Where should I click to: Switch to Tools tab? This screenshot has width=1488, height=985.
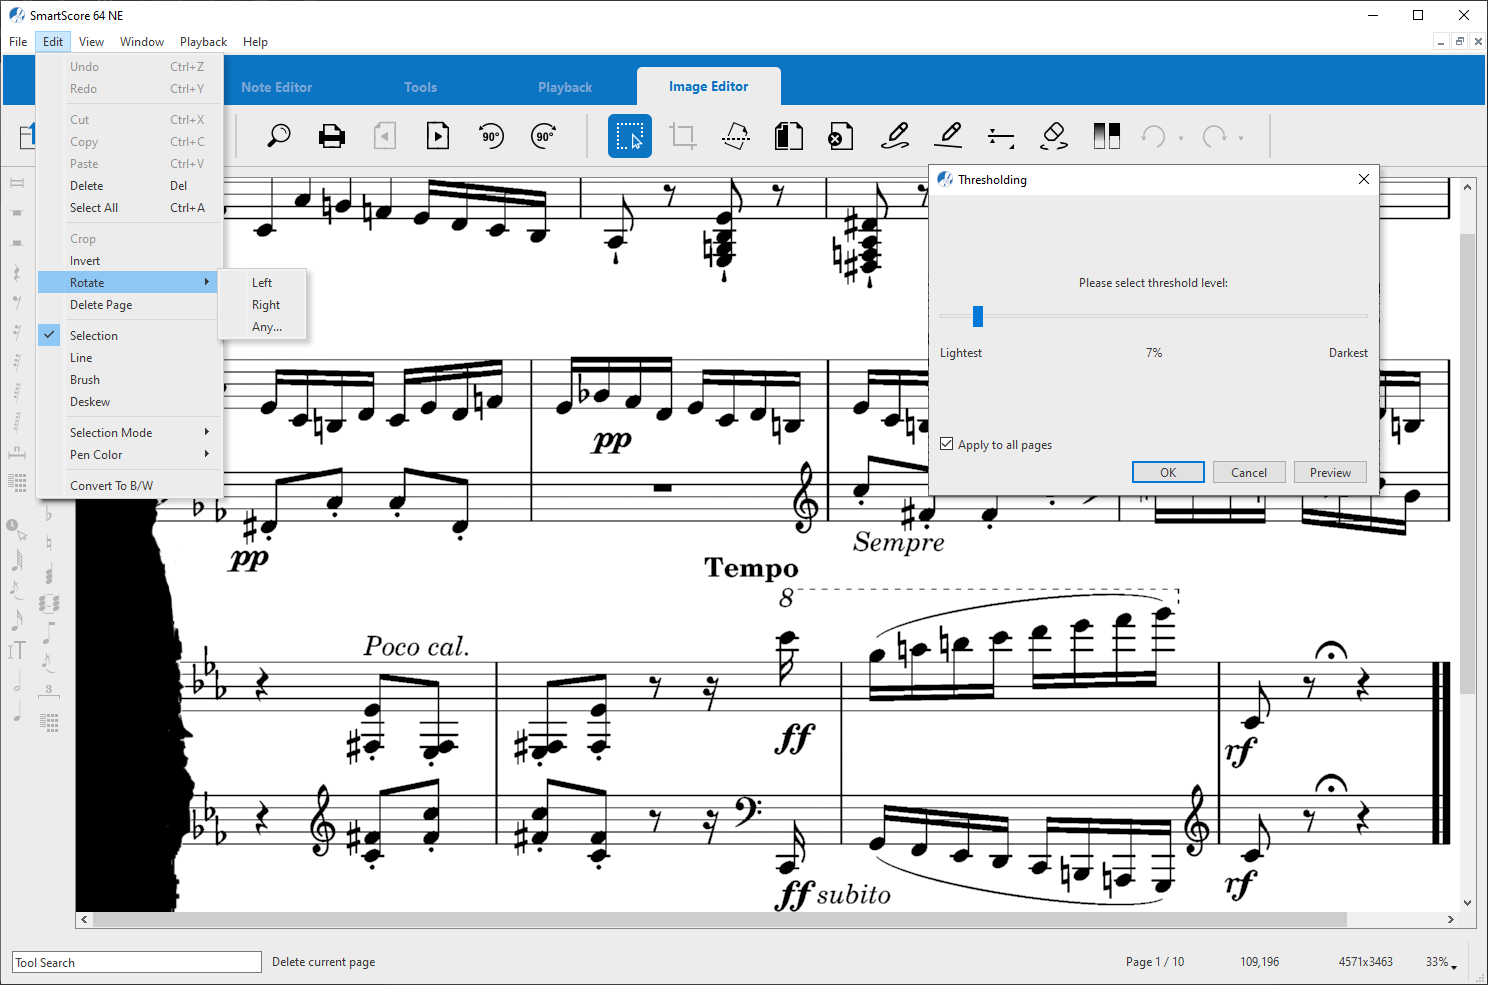(420, 87)
